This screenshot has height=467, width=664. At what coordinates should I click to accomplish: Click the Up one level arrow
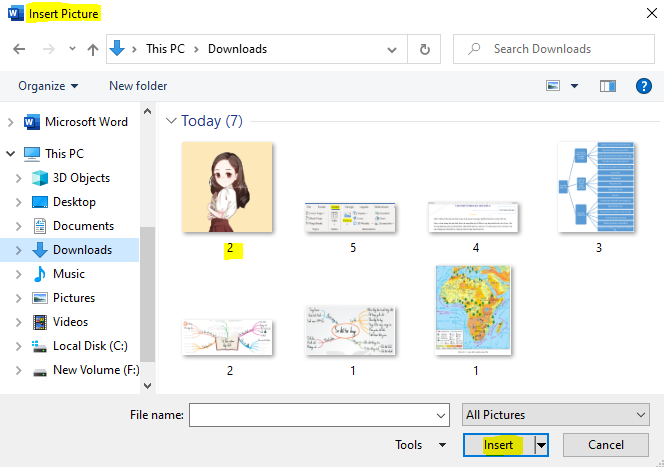[x=93, y=49]
